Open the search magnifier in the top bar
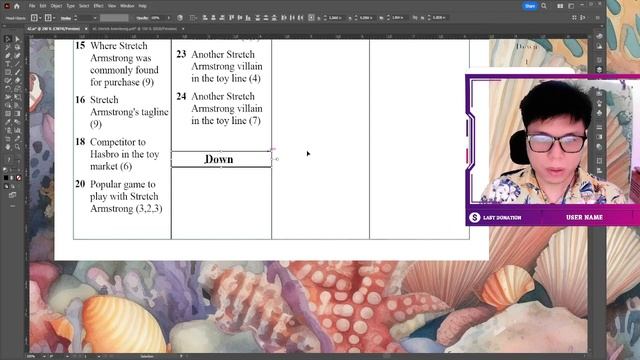 544,6
